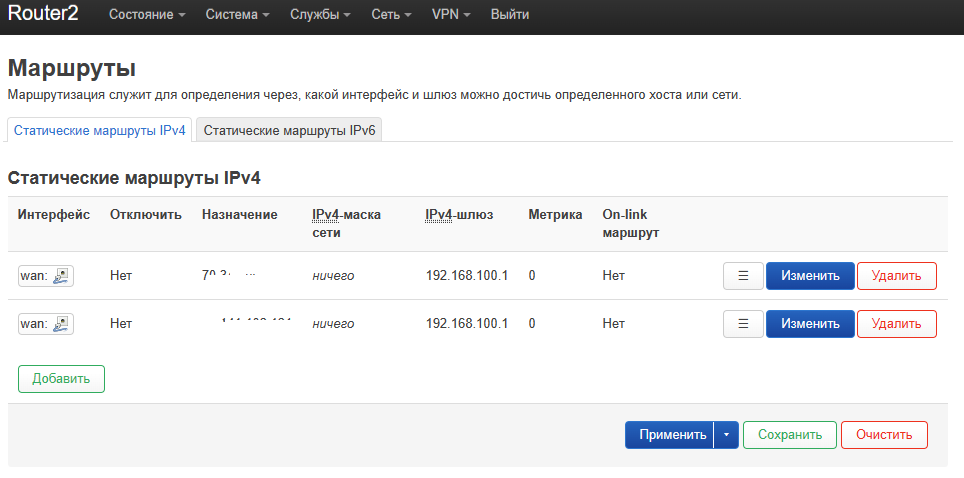Delete the first route via Удалить
This screenshot has width=964, height=478.
coord(896,276)
